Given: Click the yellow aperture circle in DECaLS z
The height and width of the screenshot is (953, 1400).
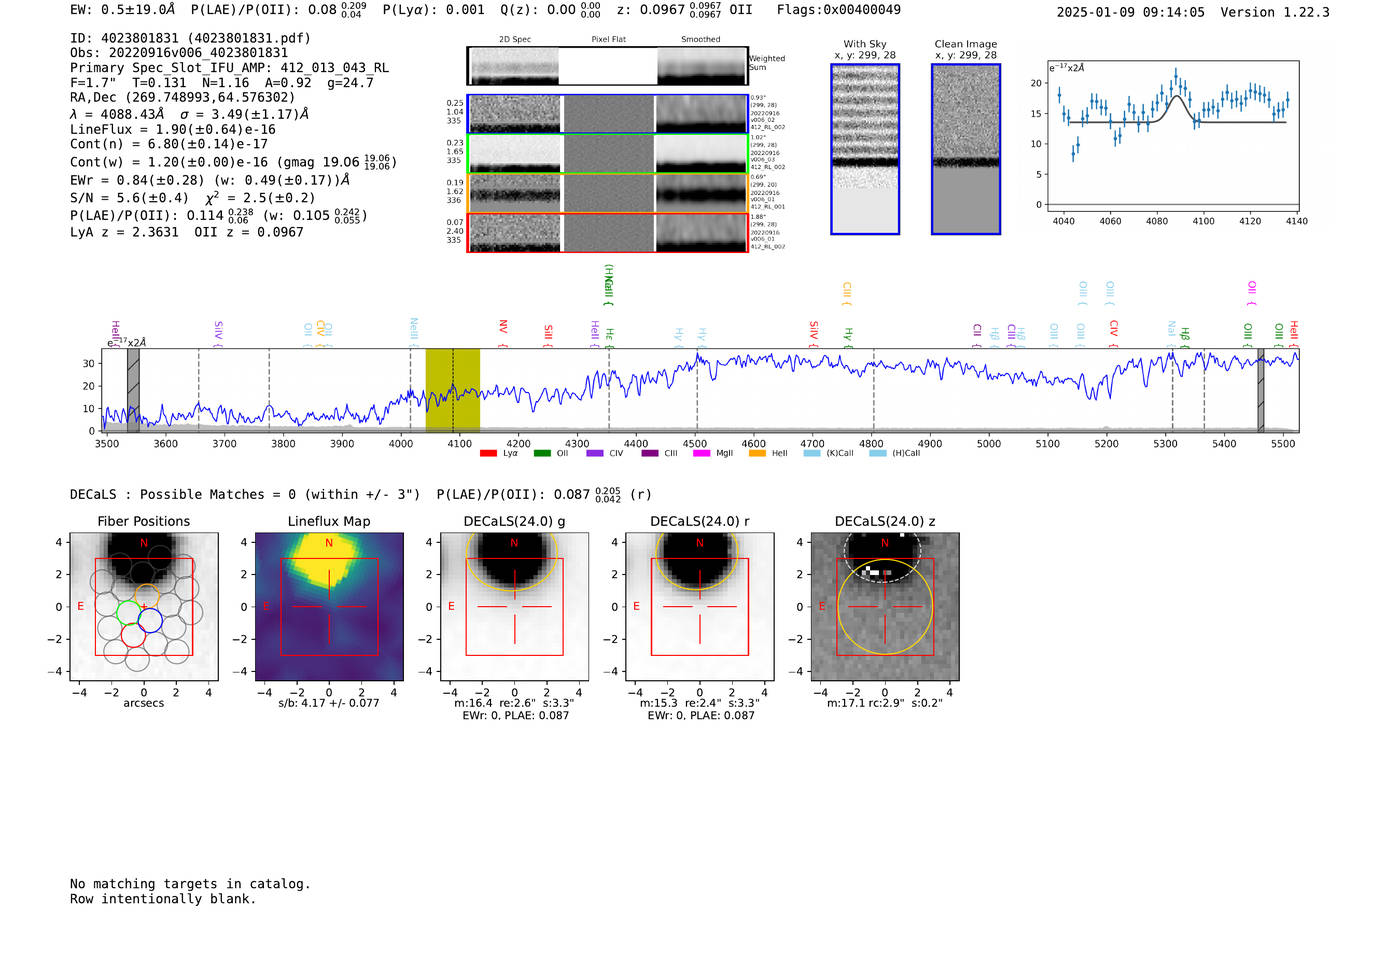Looking at the screenshot, I should [885, 607].
